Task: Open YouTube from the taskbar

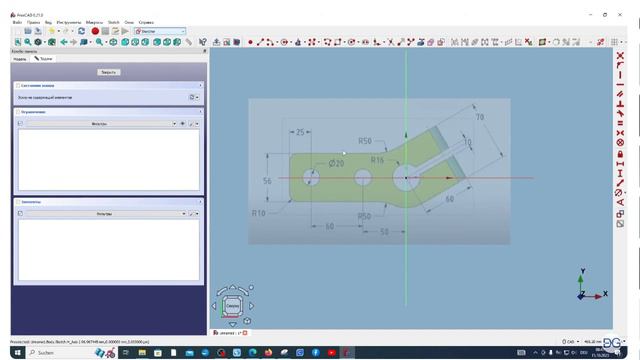Action: [x=331, y=353]
